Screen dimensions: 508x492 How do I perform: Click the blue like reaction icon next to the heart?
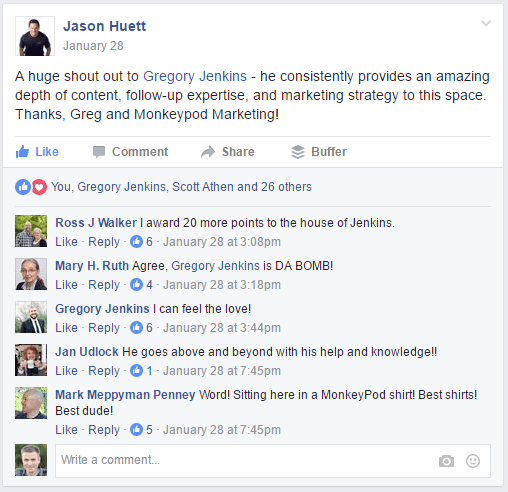pyautogui.click(x=23, y=187)
